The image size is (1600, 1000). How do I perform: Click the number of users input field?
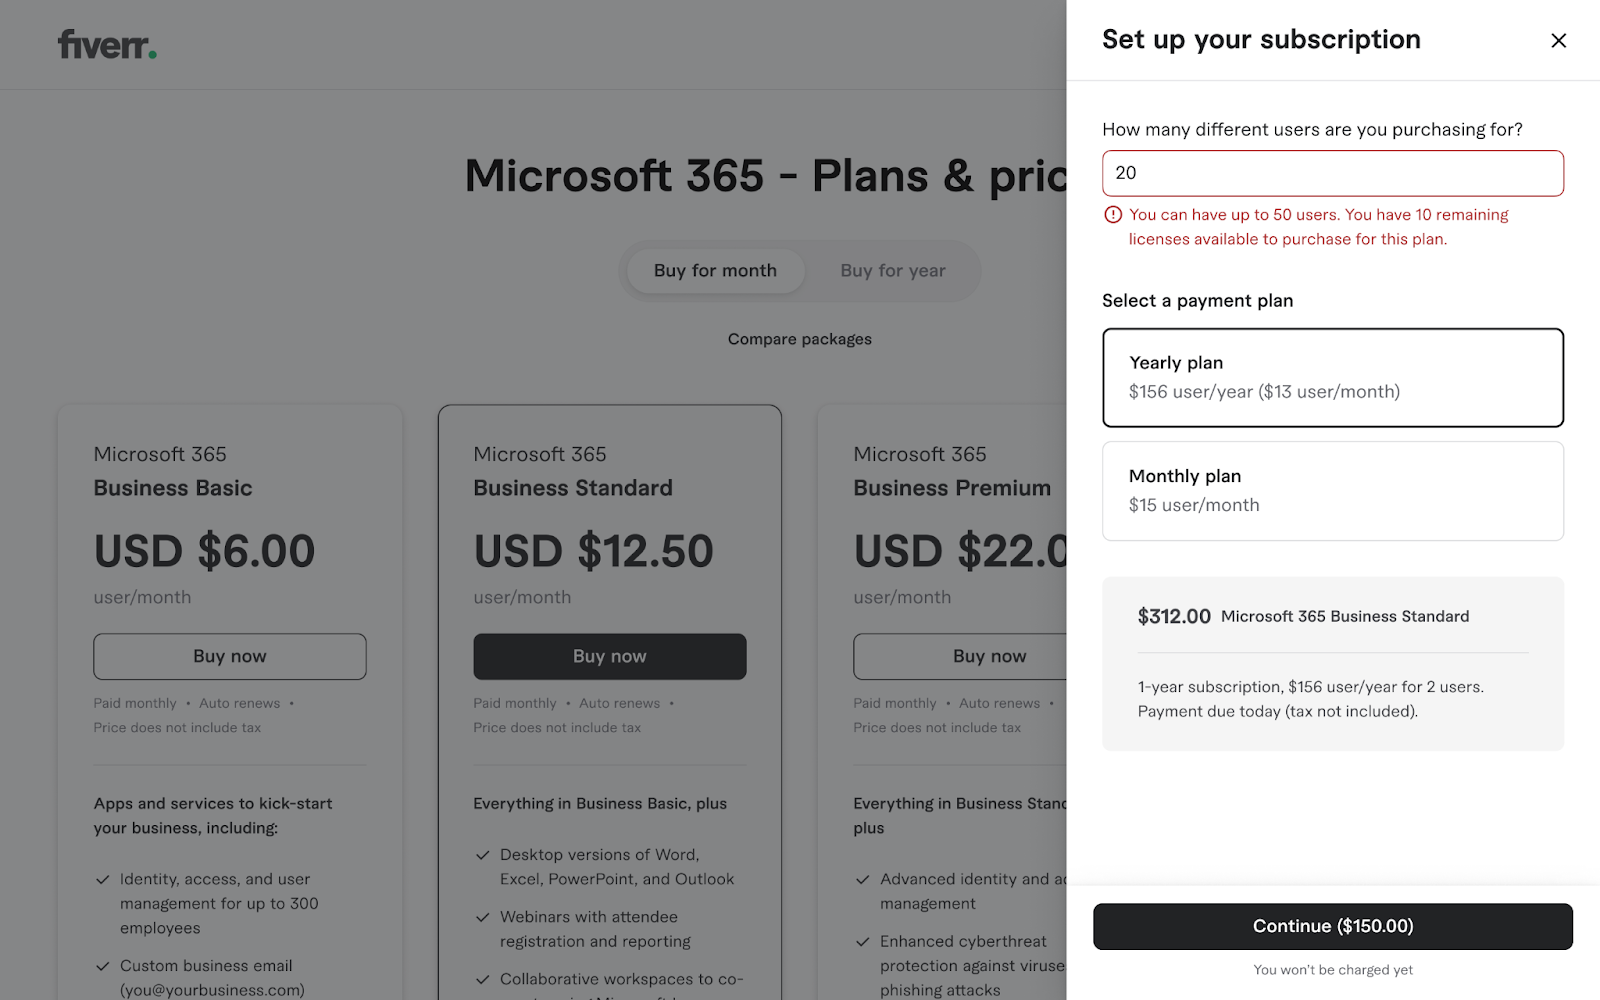1332,173
